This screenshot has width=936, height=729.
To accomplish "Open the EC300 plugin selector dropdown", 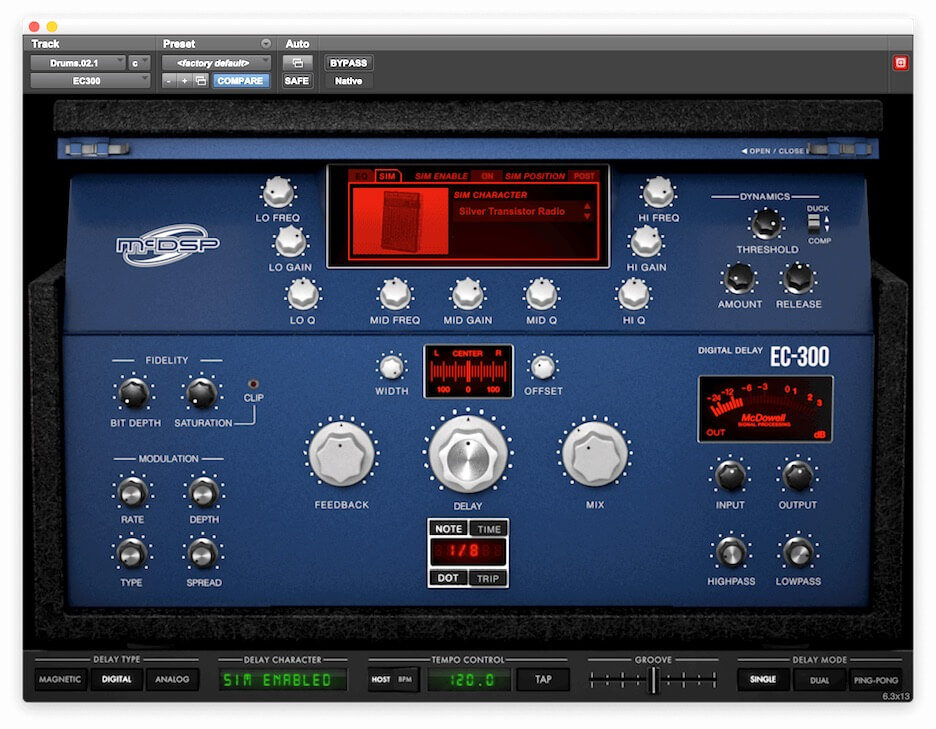I will [90, 81].
